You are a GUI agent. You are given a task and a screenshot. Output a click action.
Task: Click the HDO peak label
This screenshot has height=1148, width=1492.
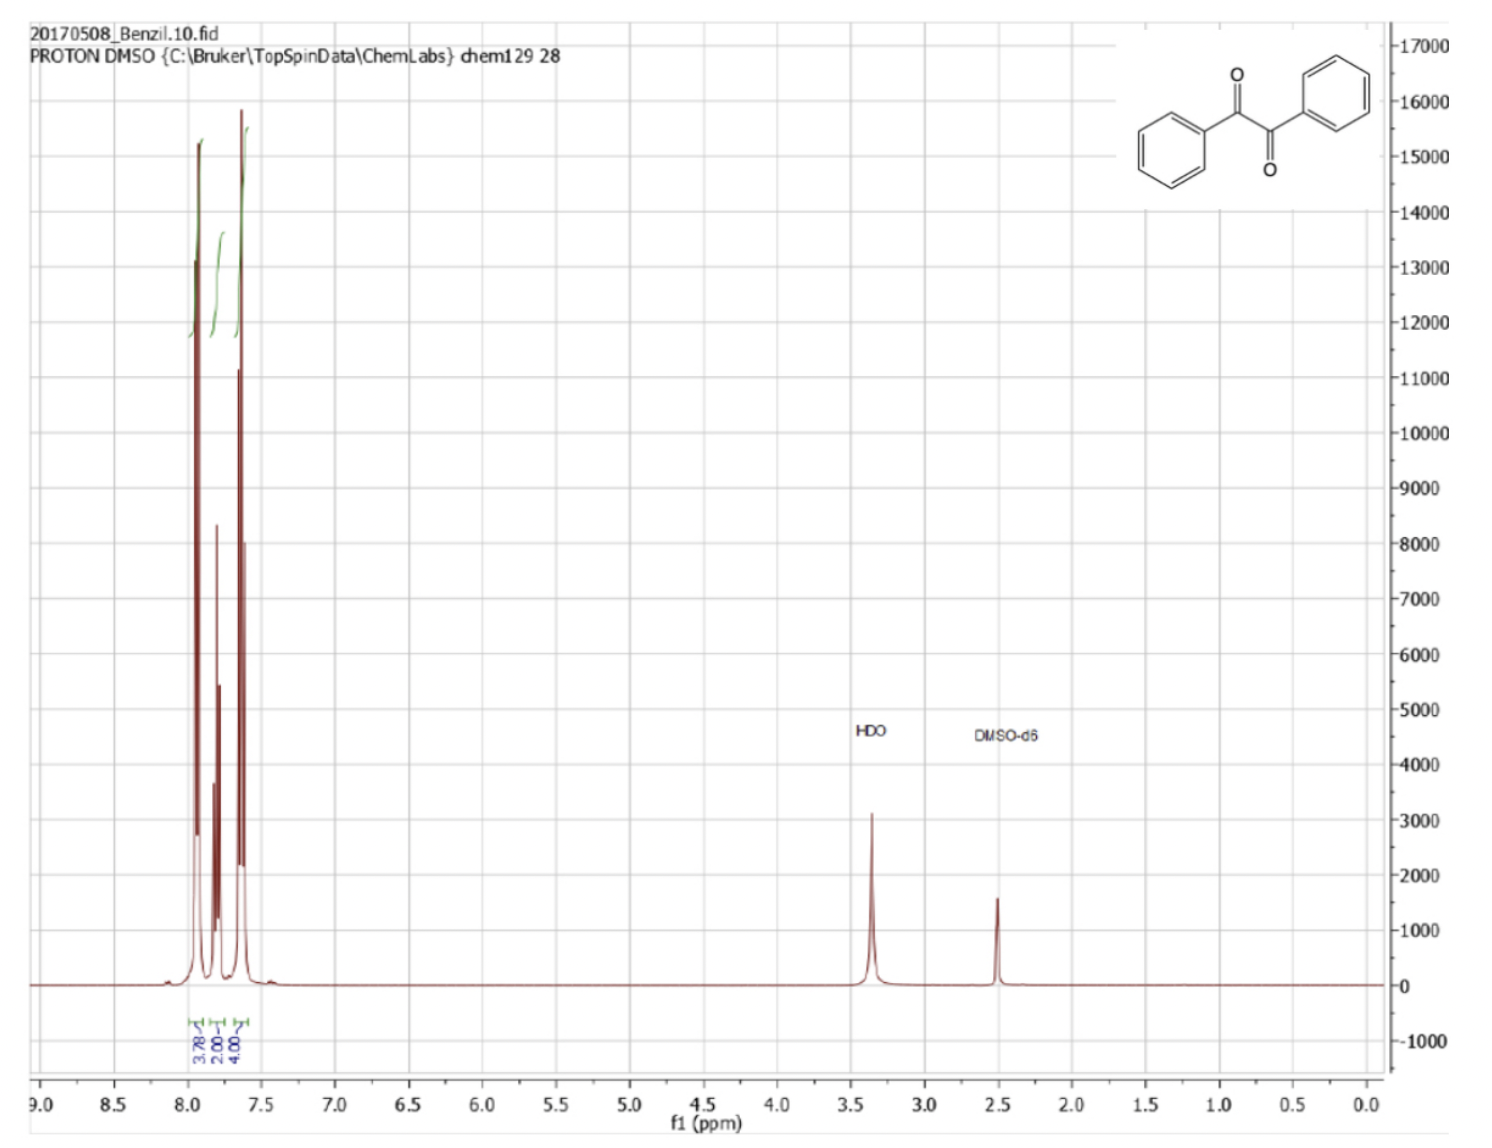pyautogui.click(x=869, y=732)
